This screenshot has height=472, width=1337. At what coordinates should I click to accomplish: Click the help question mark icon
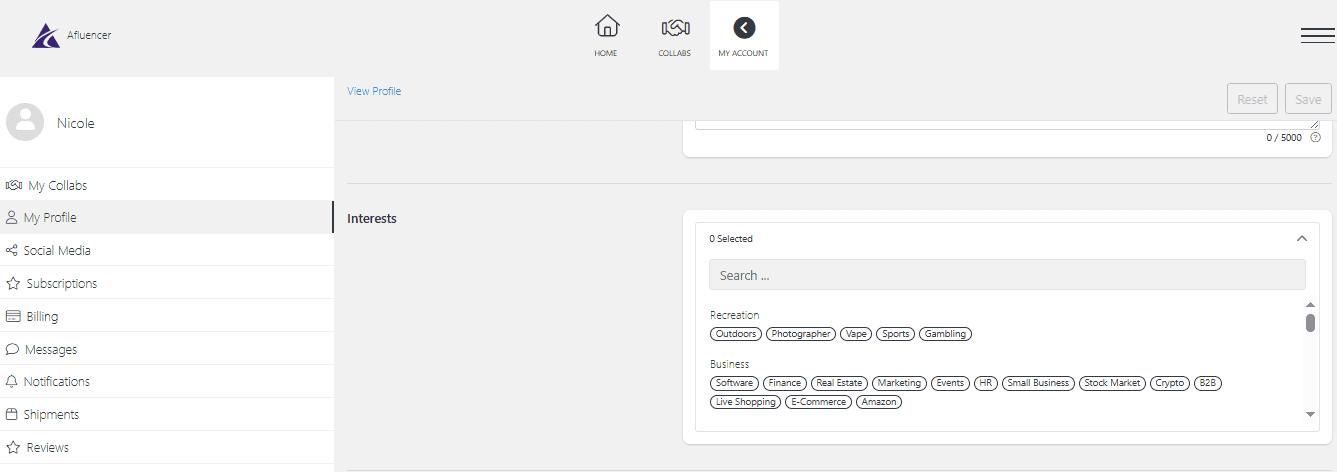pyautogui.click(x=1315, y=137)
